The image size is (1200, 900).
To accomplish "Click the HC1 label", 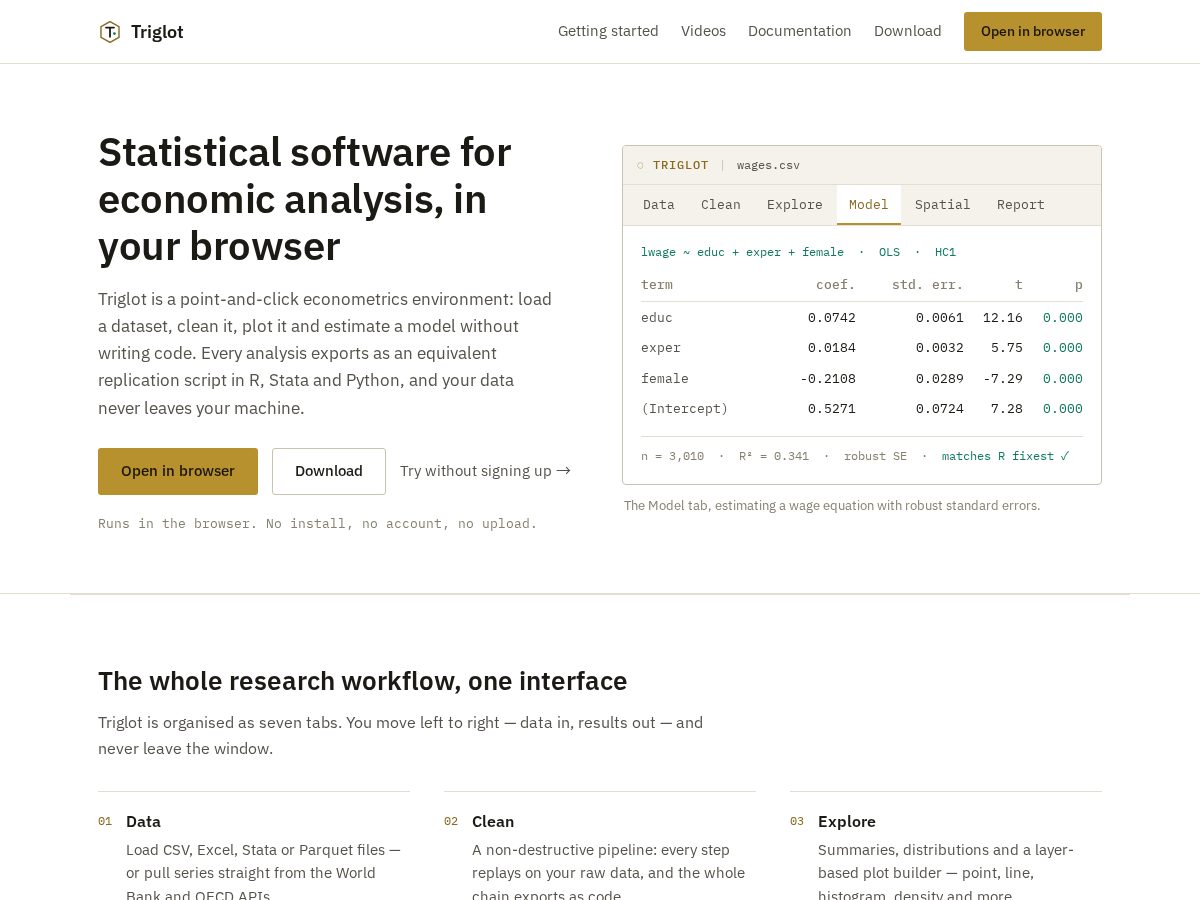I will click(945, 252).
